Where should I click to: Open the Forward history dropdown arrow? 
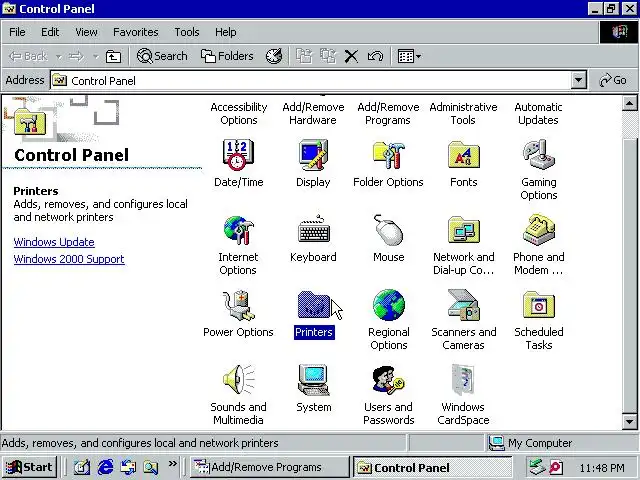pyautogui.click(x=96, y=56)
